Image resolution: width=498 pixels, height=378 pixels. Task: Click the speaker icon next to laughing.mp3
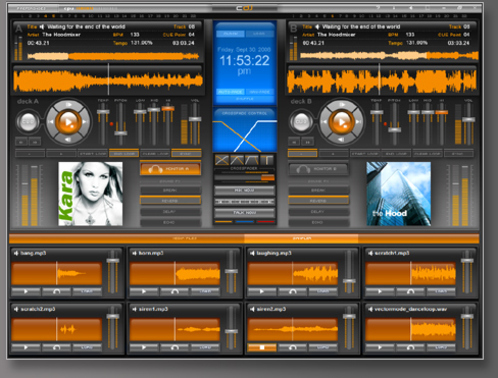click(252, 253)
